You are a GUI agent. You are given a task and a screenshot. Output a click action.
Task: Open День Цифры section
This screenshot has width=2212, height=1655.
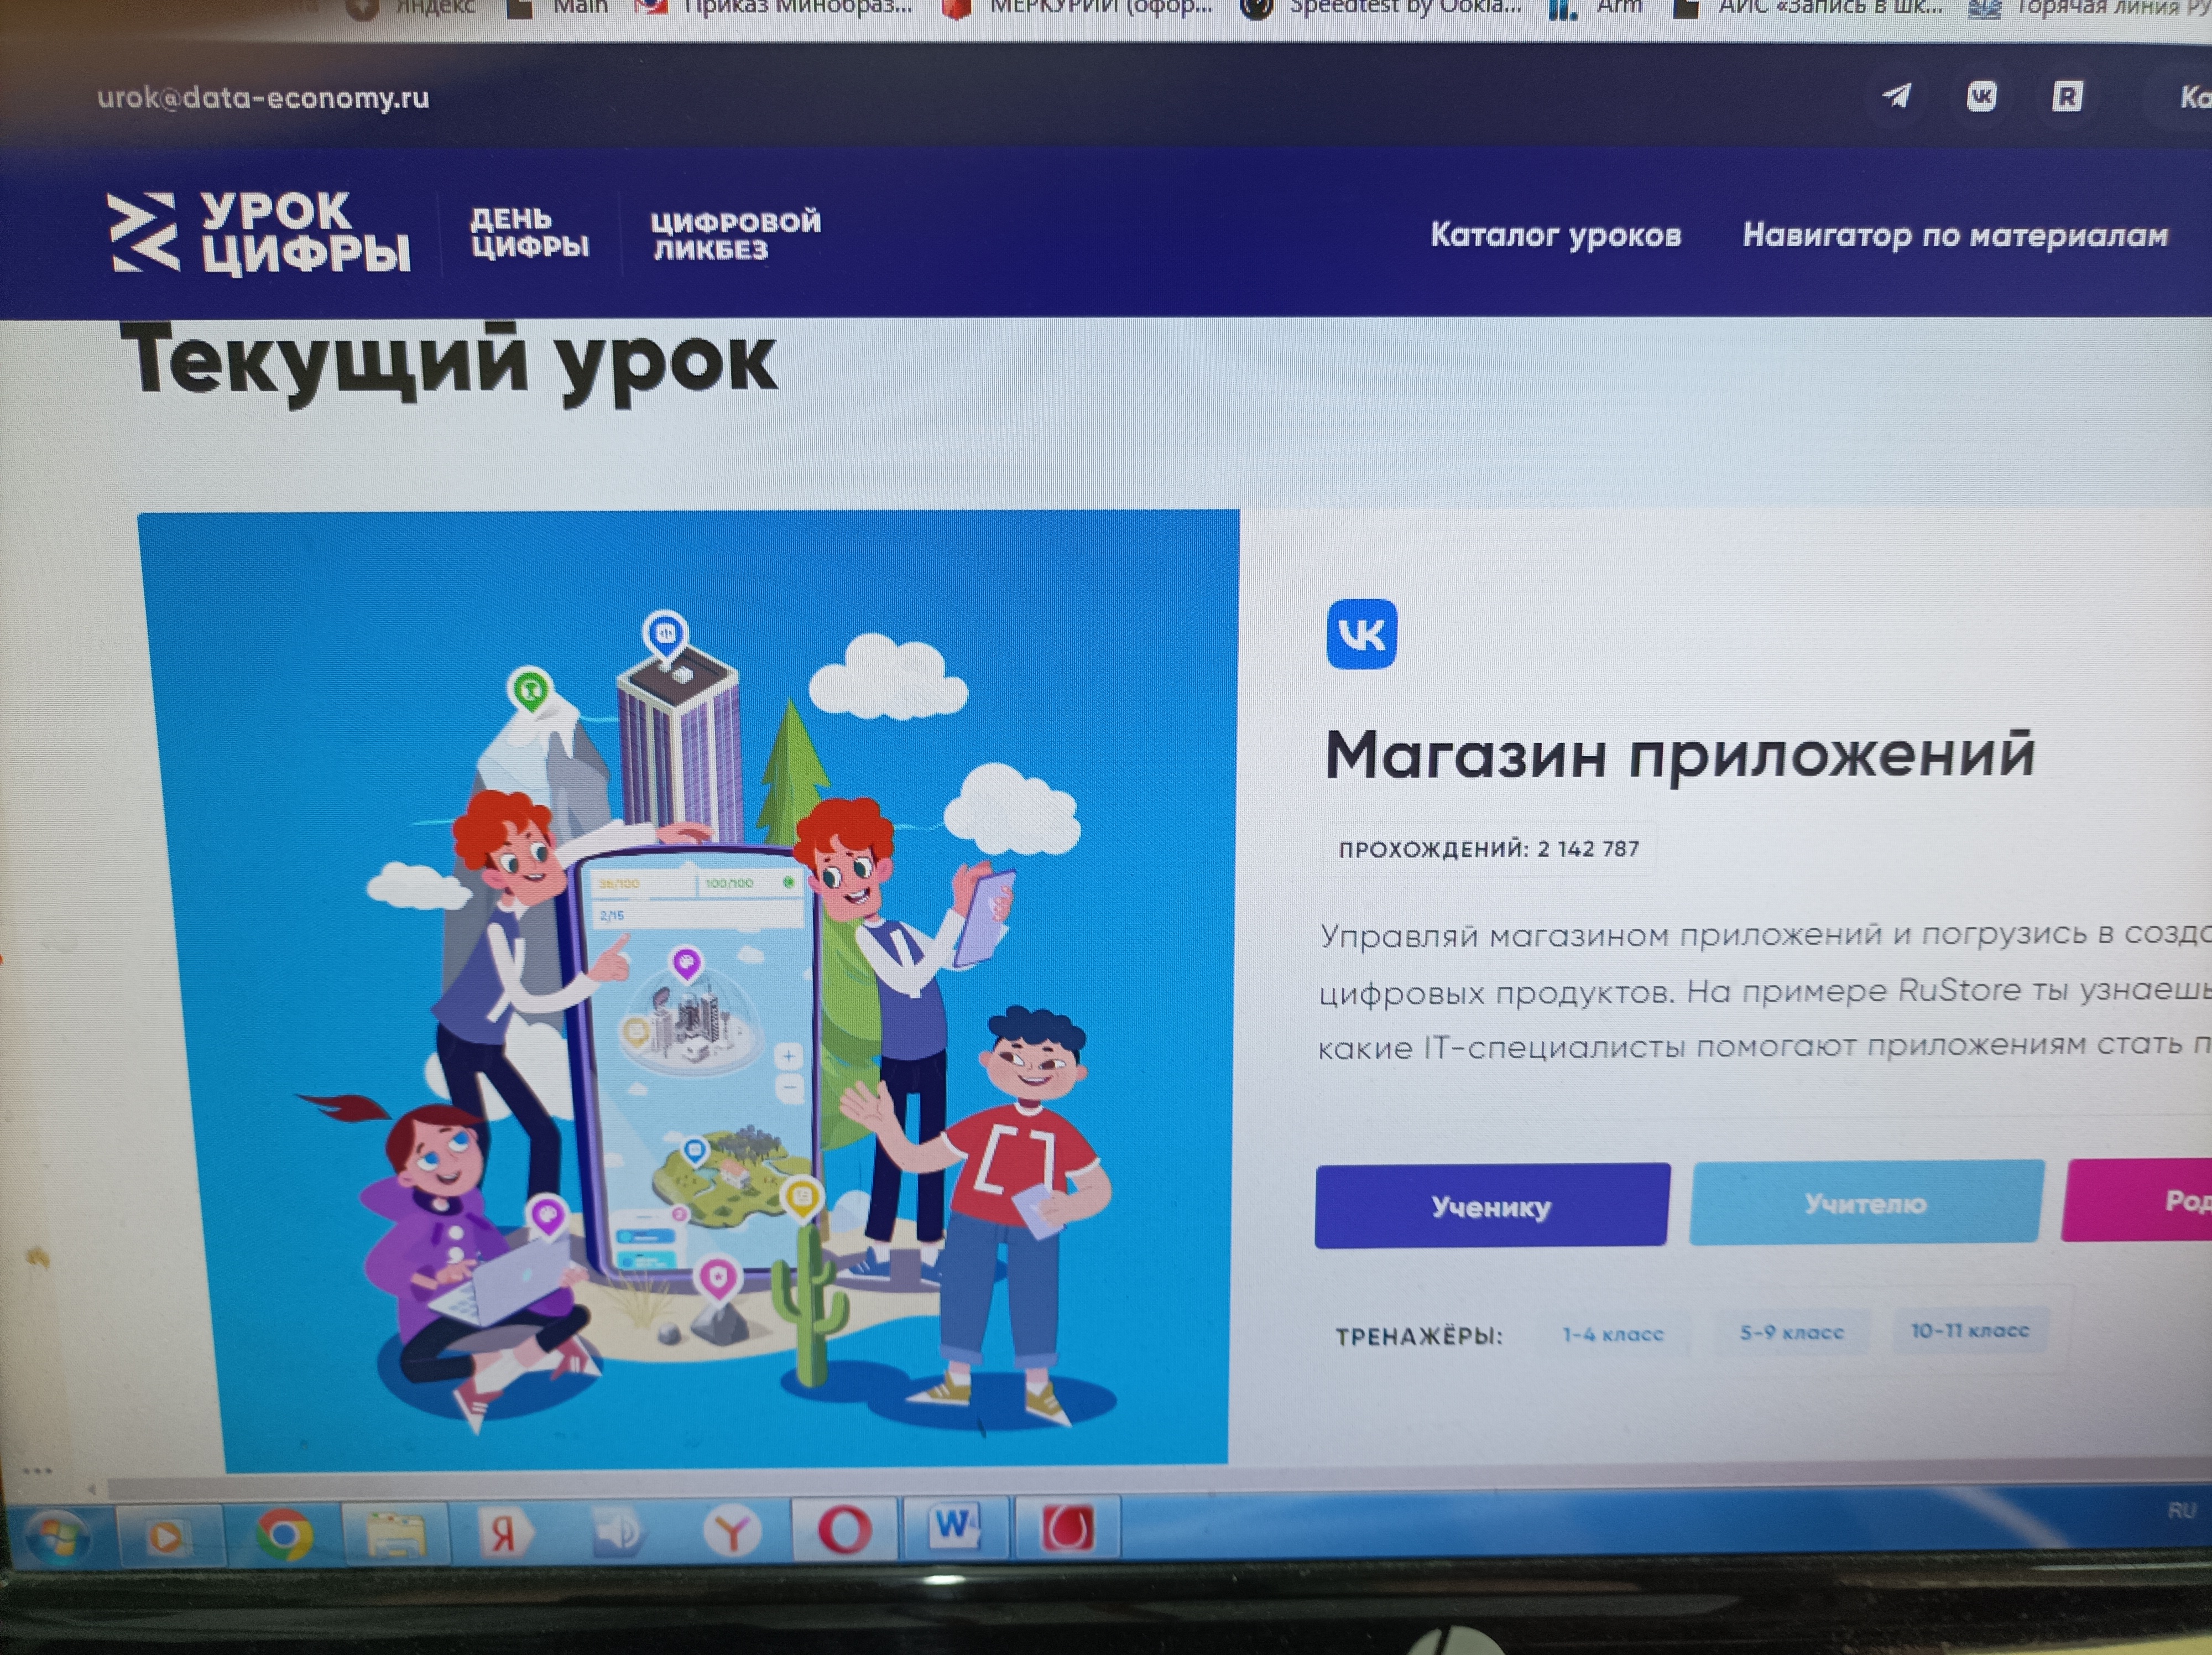[x=530, y=232]
